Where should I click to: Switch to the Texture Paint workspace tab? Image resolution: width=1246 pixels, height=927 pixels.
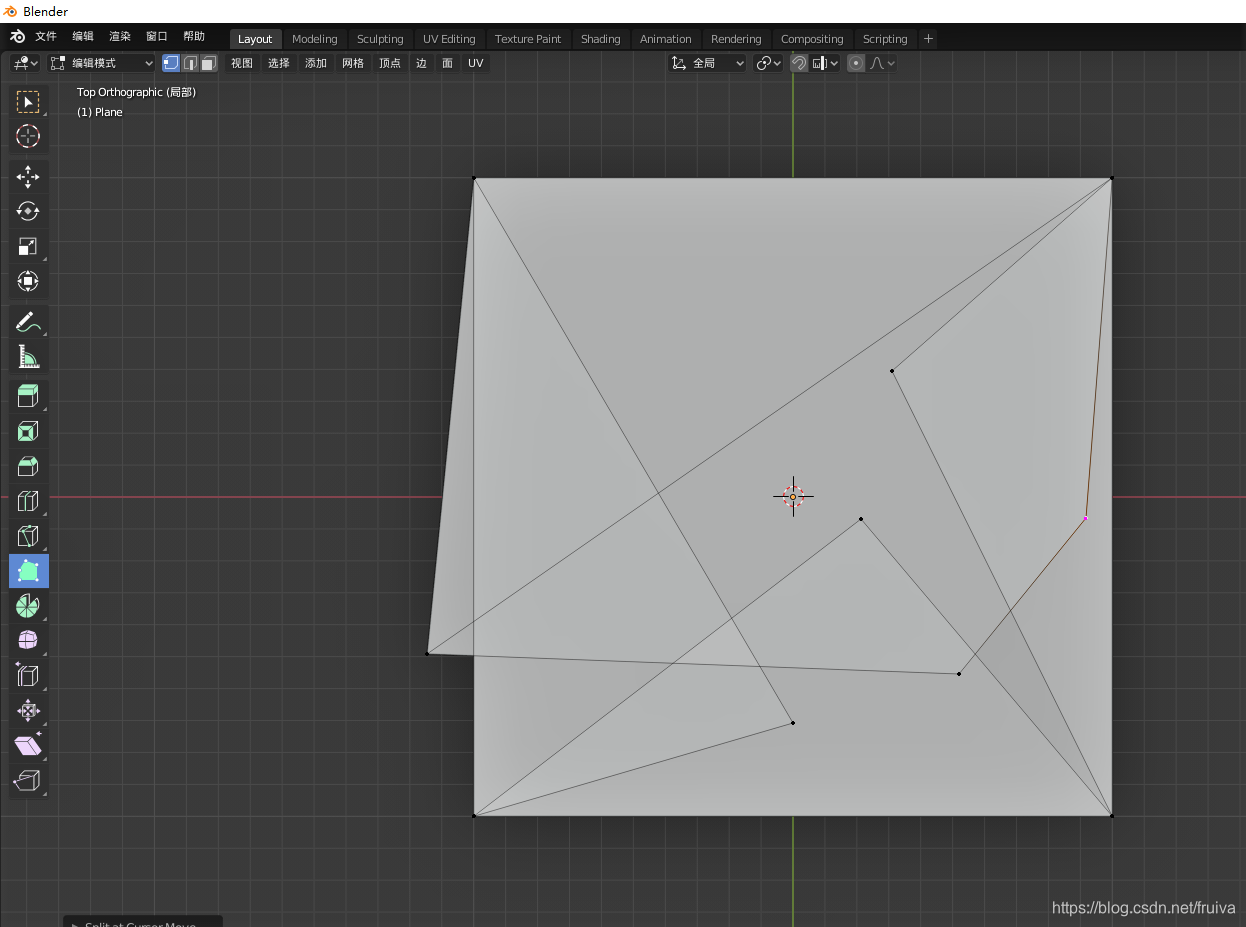tap(528, 39)
